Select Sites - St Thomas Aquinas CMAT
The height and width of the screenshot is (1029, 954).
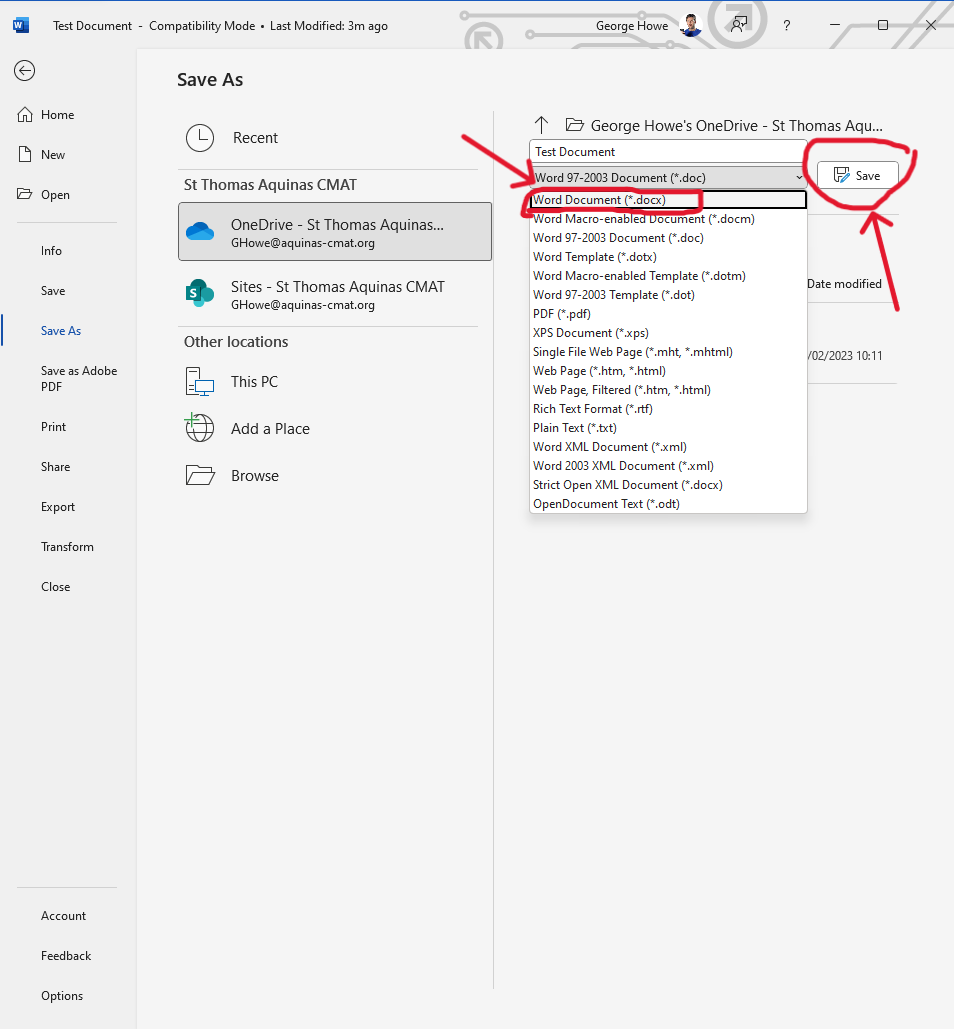coord(335,294)
